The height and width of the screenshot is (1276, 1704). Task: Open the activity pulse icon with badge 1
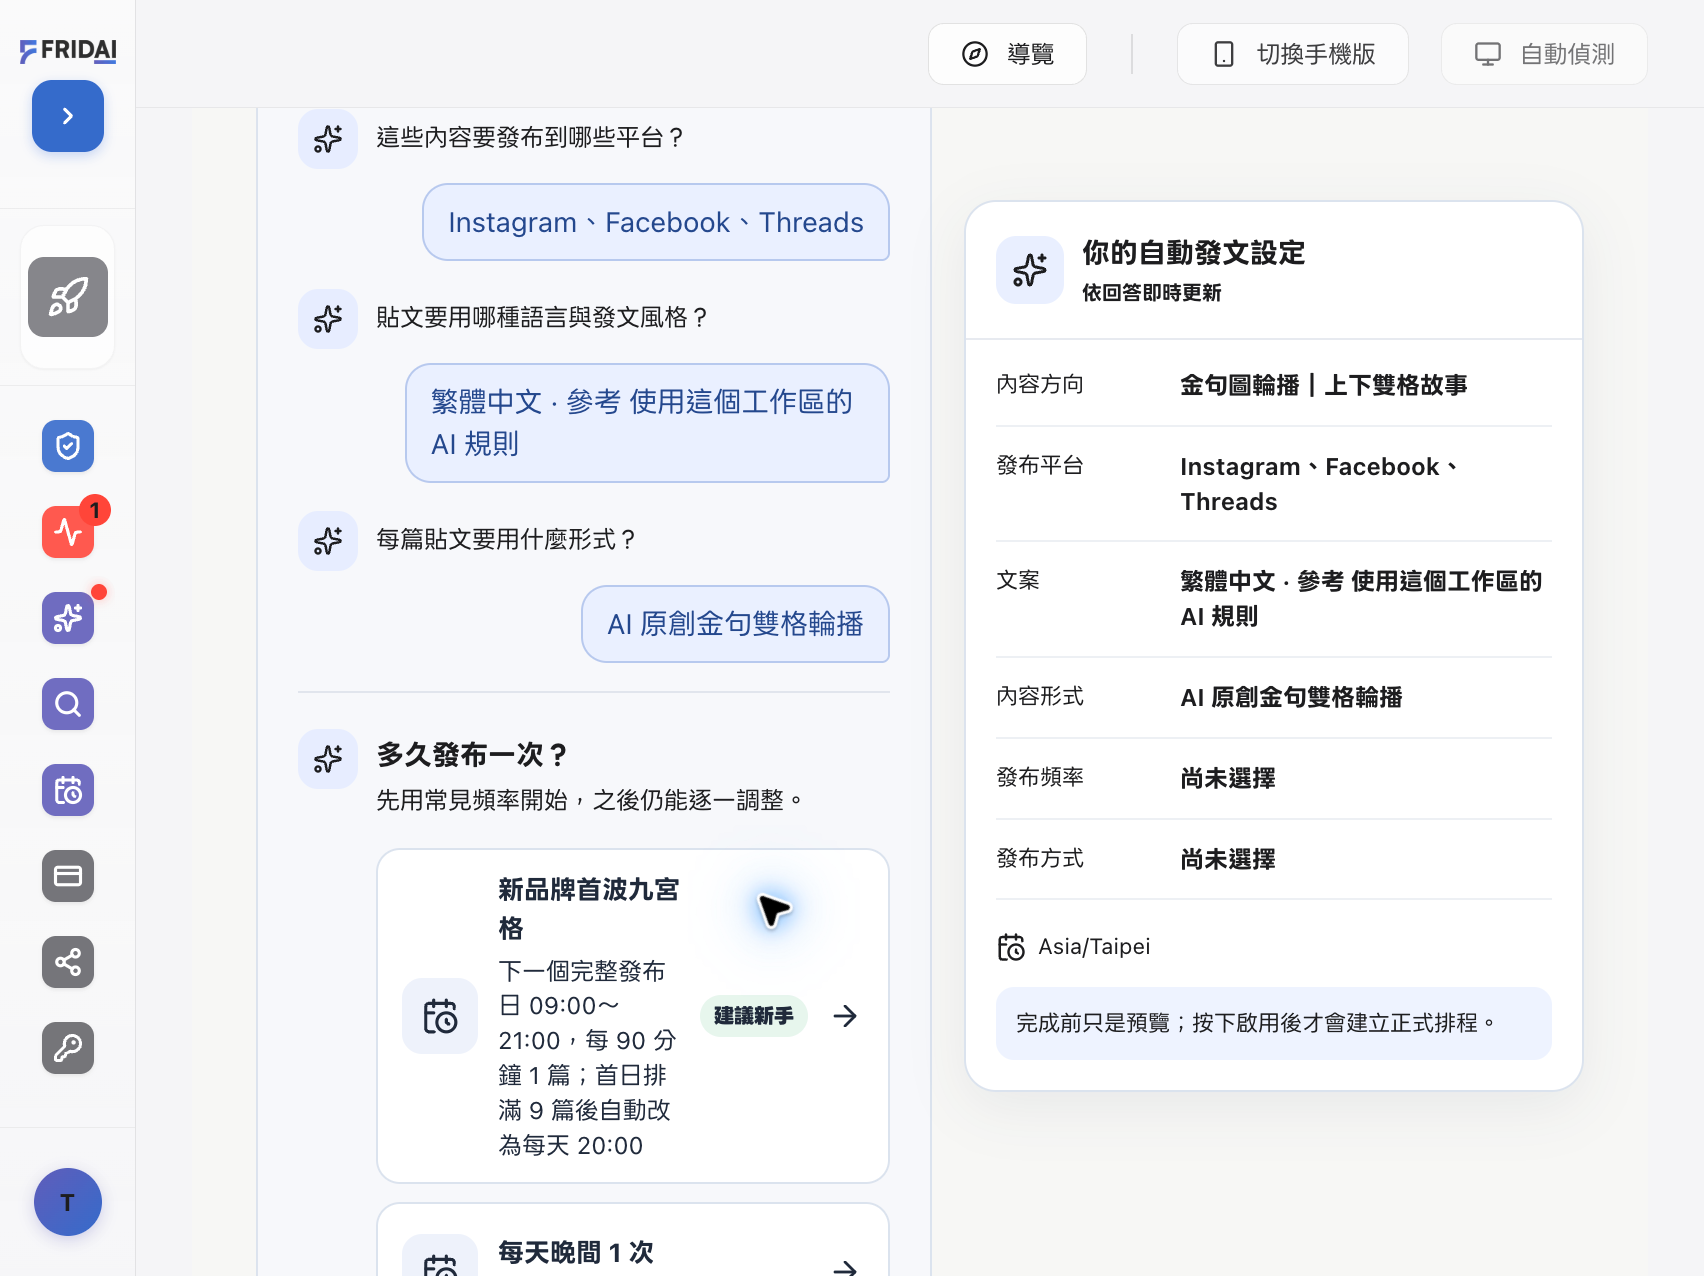(x=68, y=531)
